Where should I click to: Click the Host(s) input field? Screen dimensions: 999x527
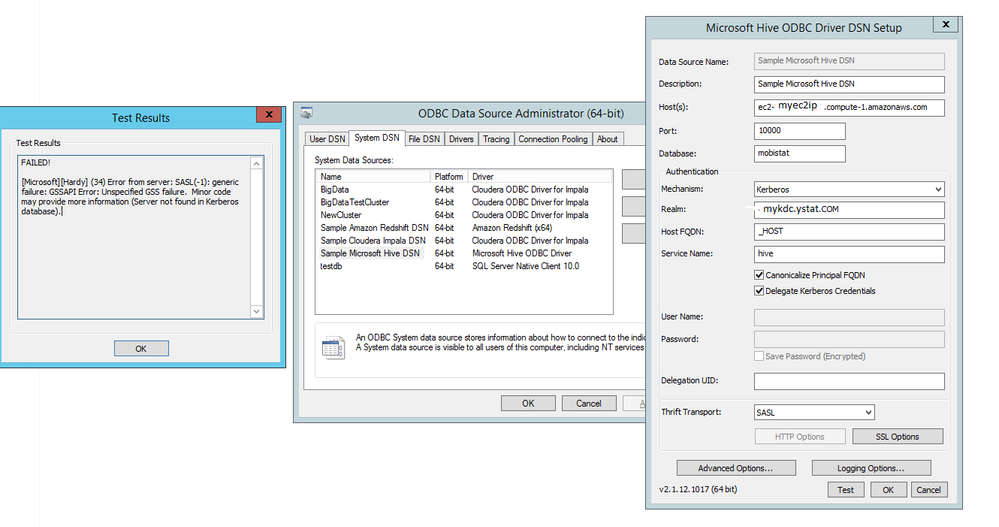pos(849,107)
